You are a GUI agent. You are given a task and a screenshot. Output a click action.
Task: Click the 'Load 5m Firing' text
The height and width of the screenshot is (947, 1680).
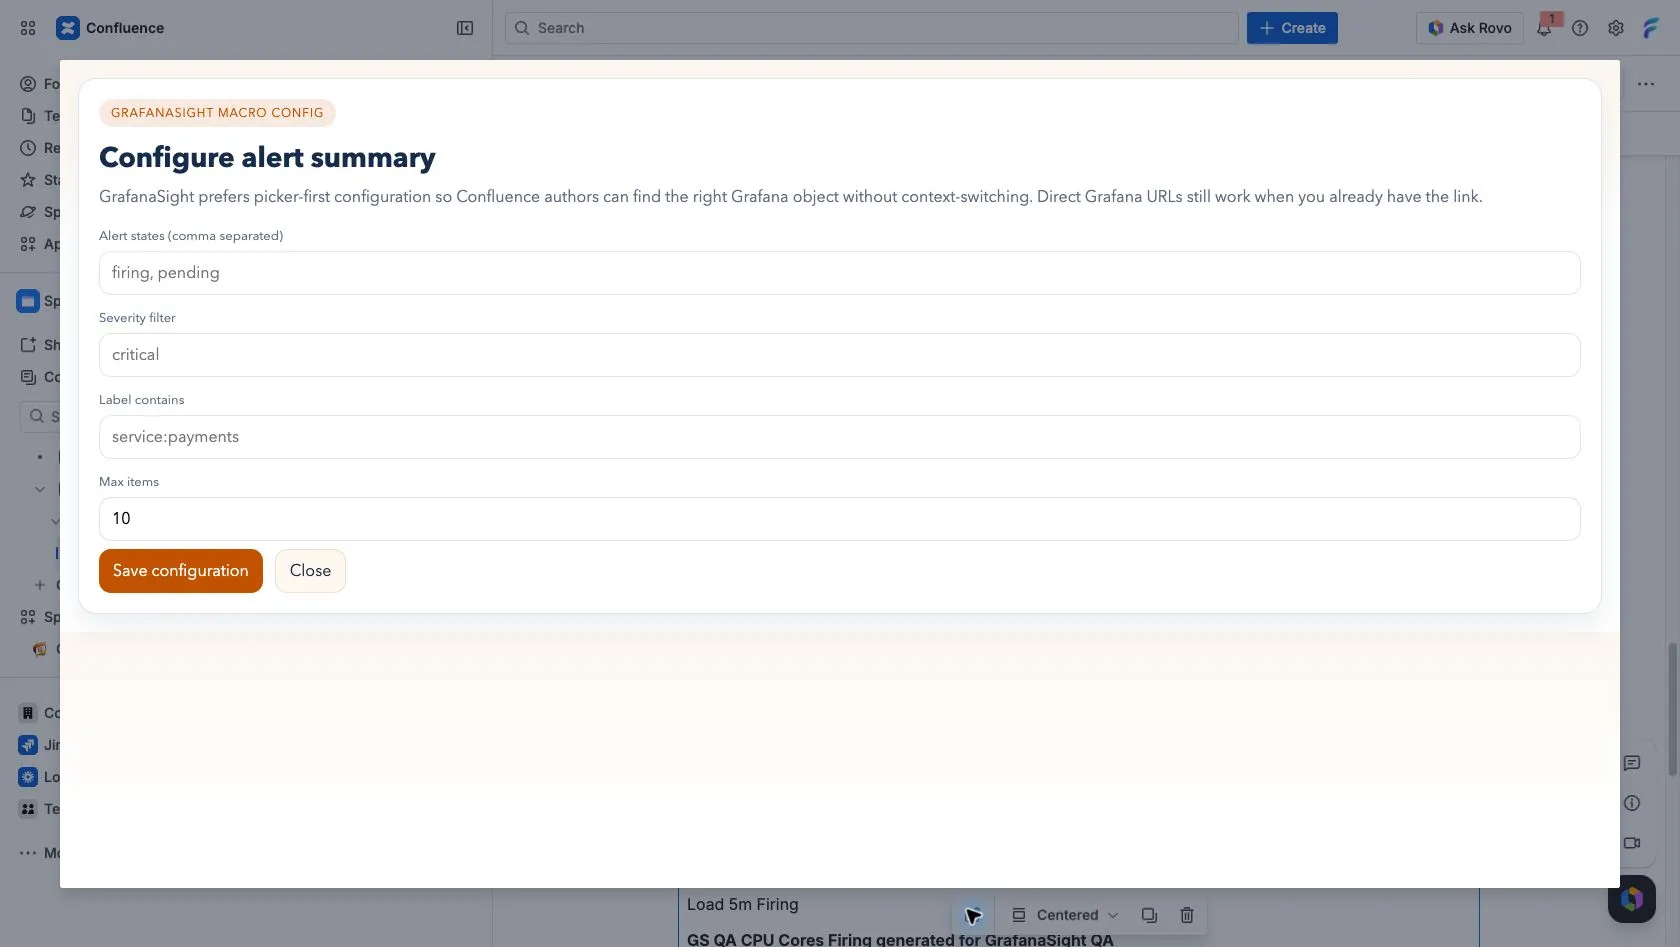tap(743, 904)
